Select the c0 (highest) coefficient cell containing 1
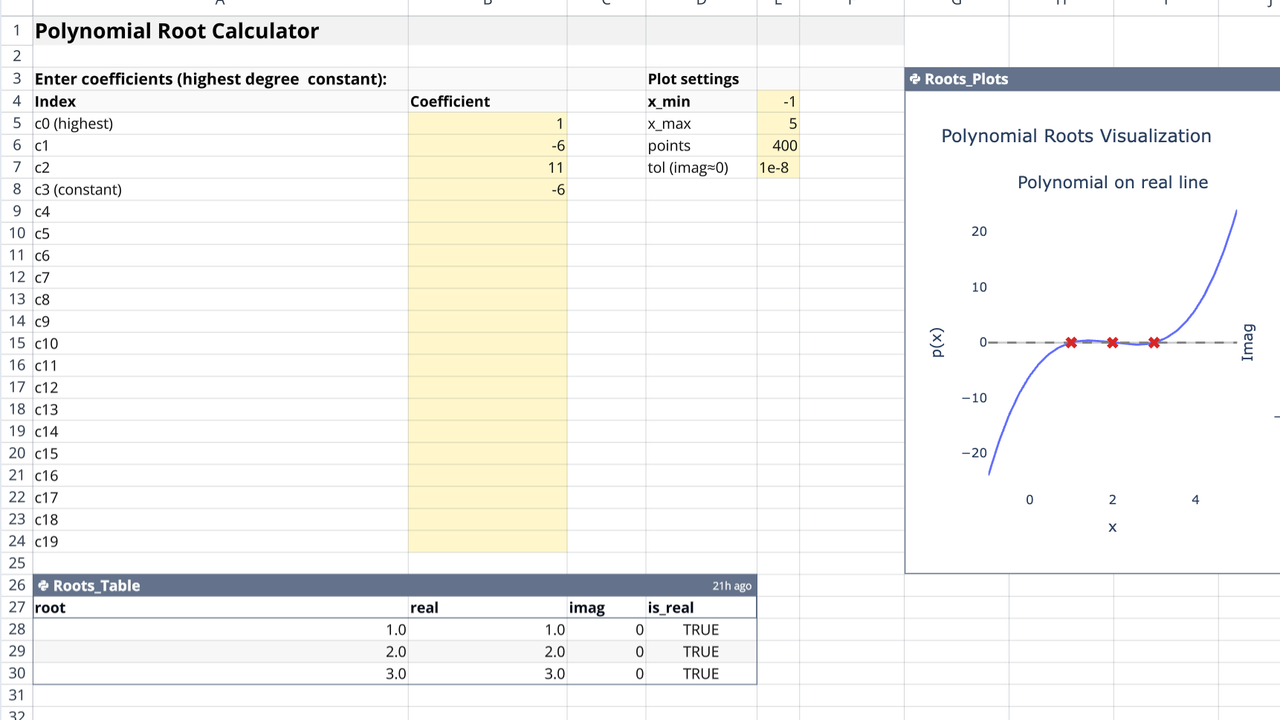The image size is (1280, 720). pyautogui.click(x=488, y=124)
